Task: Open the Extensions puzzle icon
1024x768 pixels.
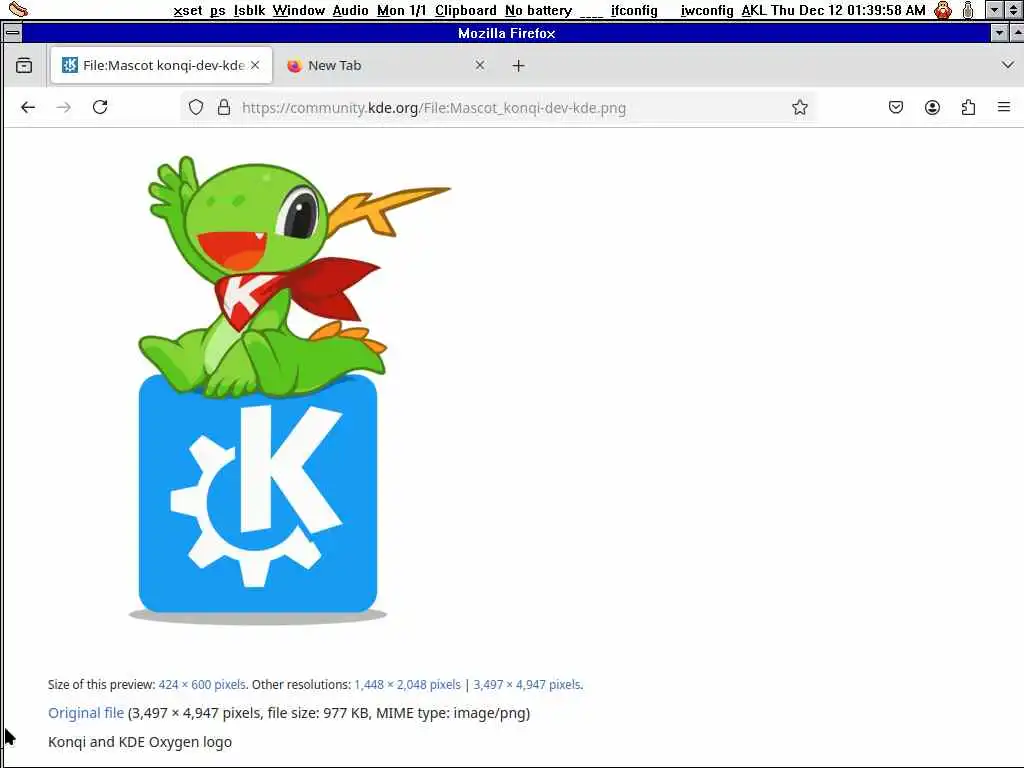Action: tap(968, 107)
